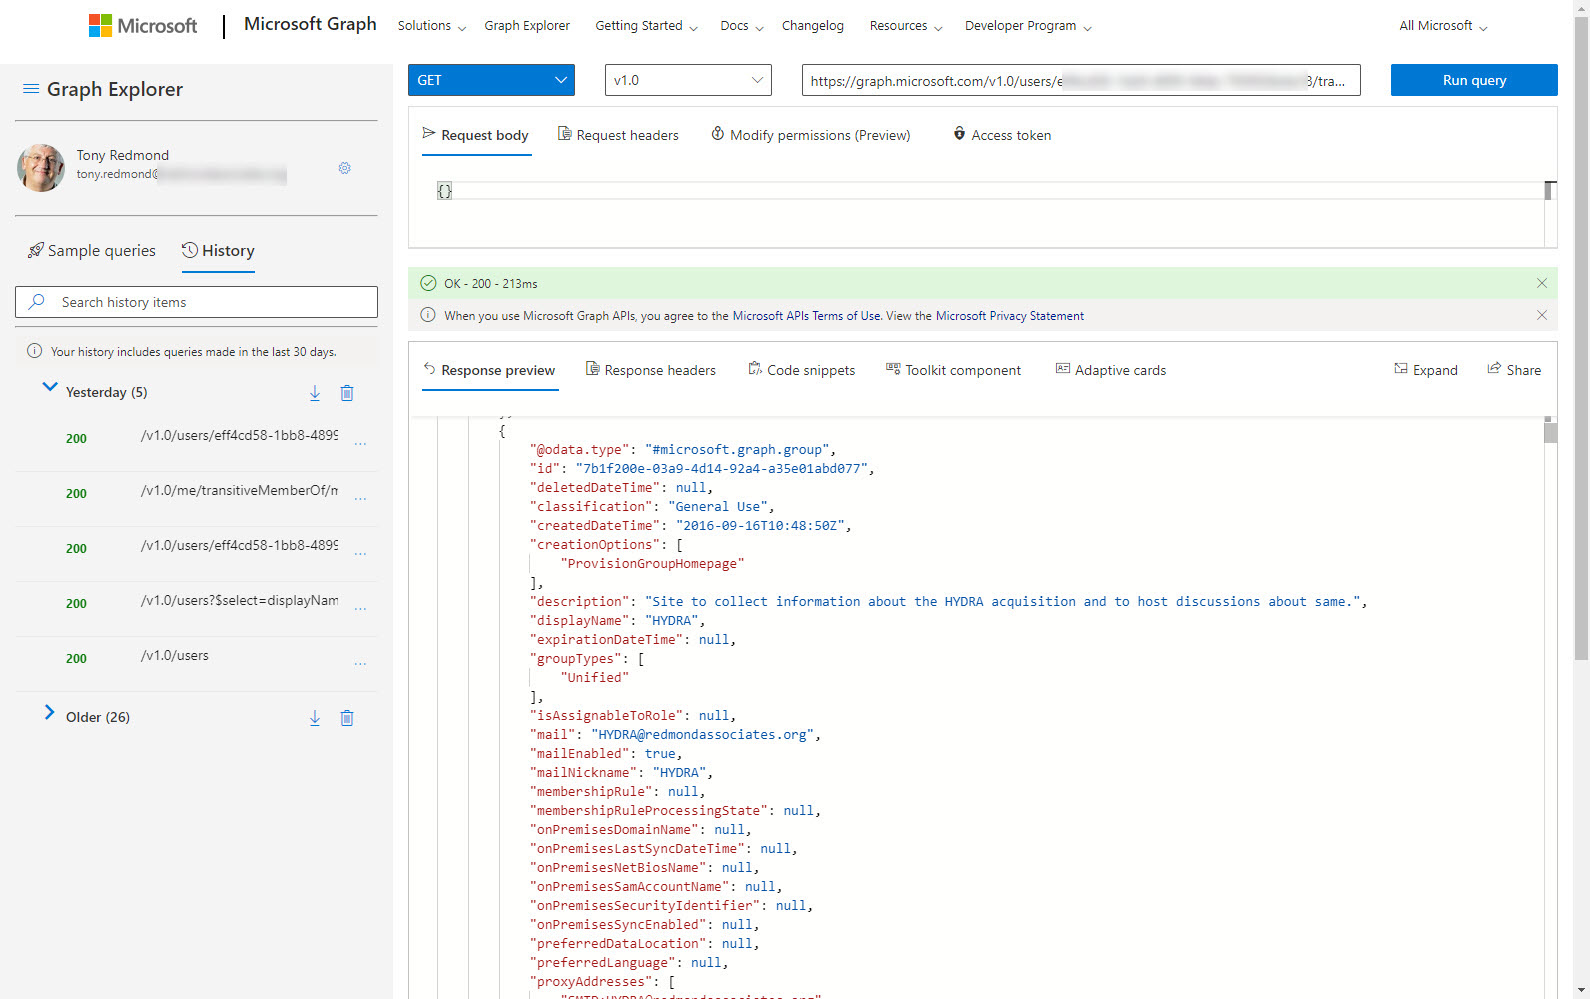Click the Search history items field
Screen dimensions: 1590x999
coord(196,302)
